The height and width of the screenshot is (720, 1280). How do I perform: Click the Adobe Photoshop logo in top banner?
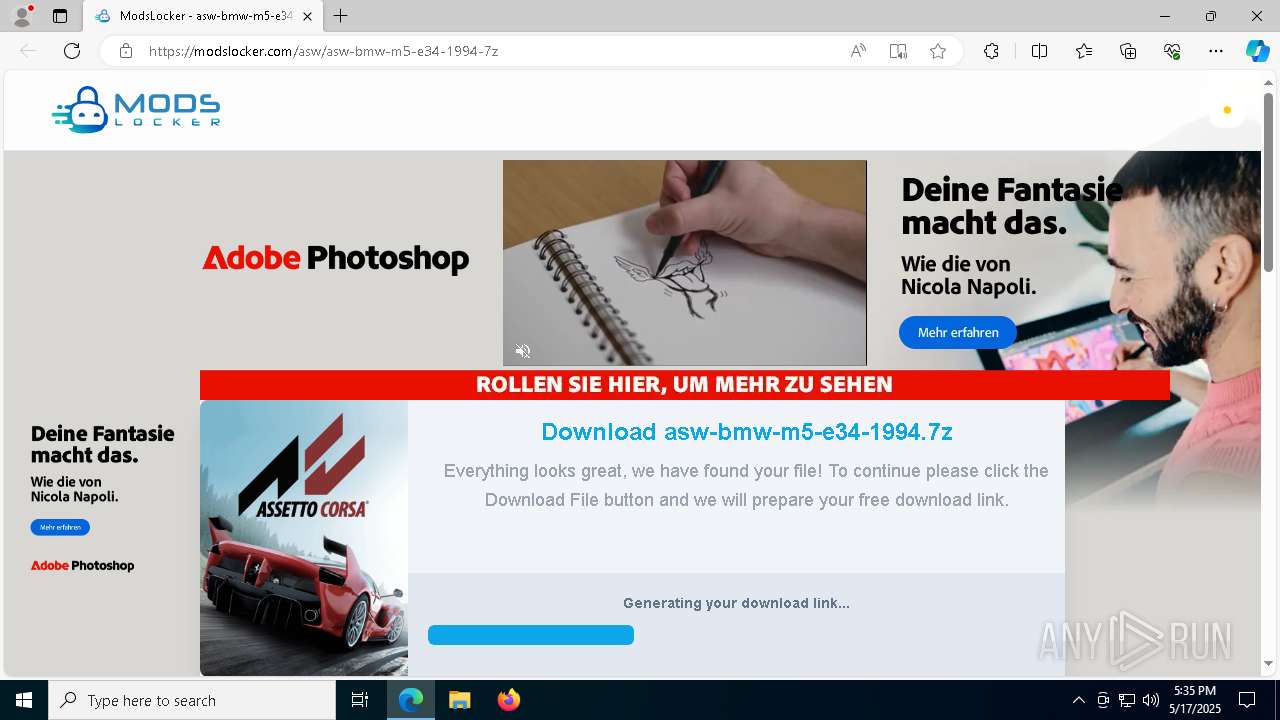(x=336, y=258)
